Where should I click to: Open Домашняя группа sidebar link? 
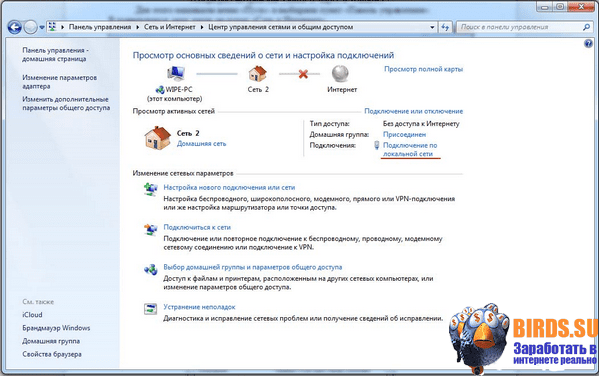[51, 341]
